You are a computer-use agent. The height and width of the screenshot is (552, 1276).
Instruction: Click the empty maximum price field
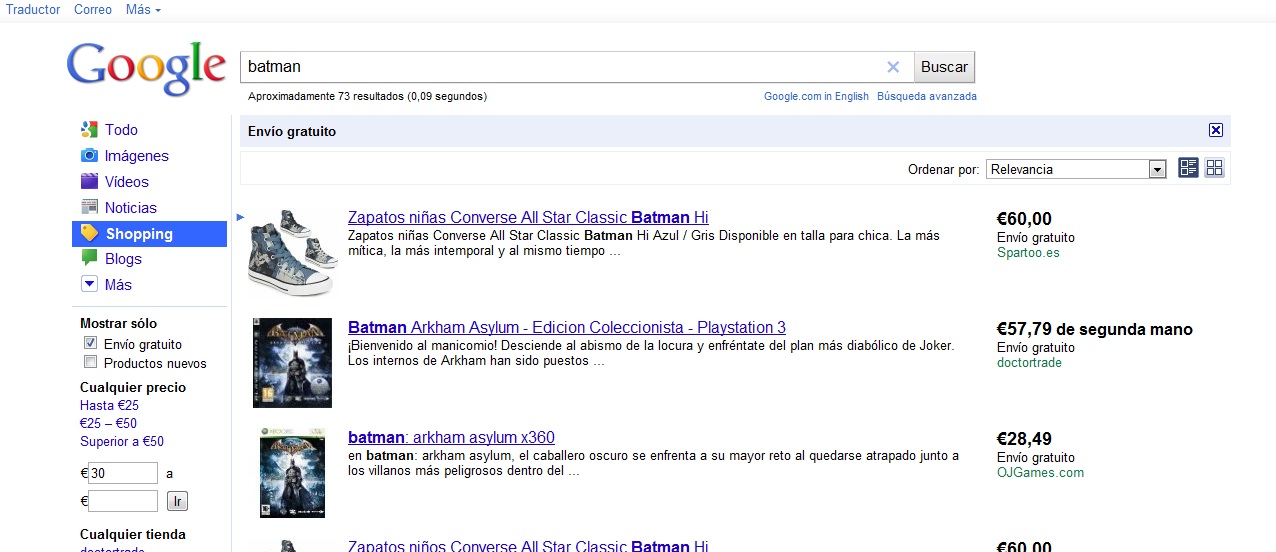[123, 501]
